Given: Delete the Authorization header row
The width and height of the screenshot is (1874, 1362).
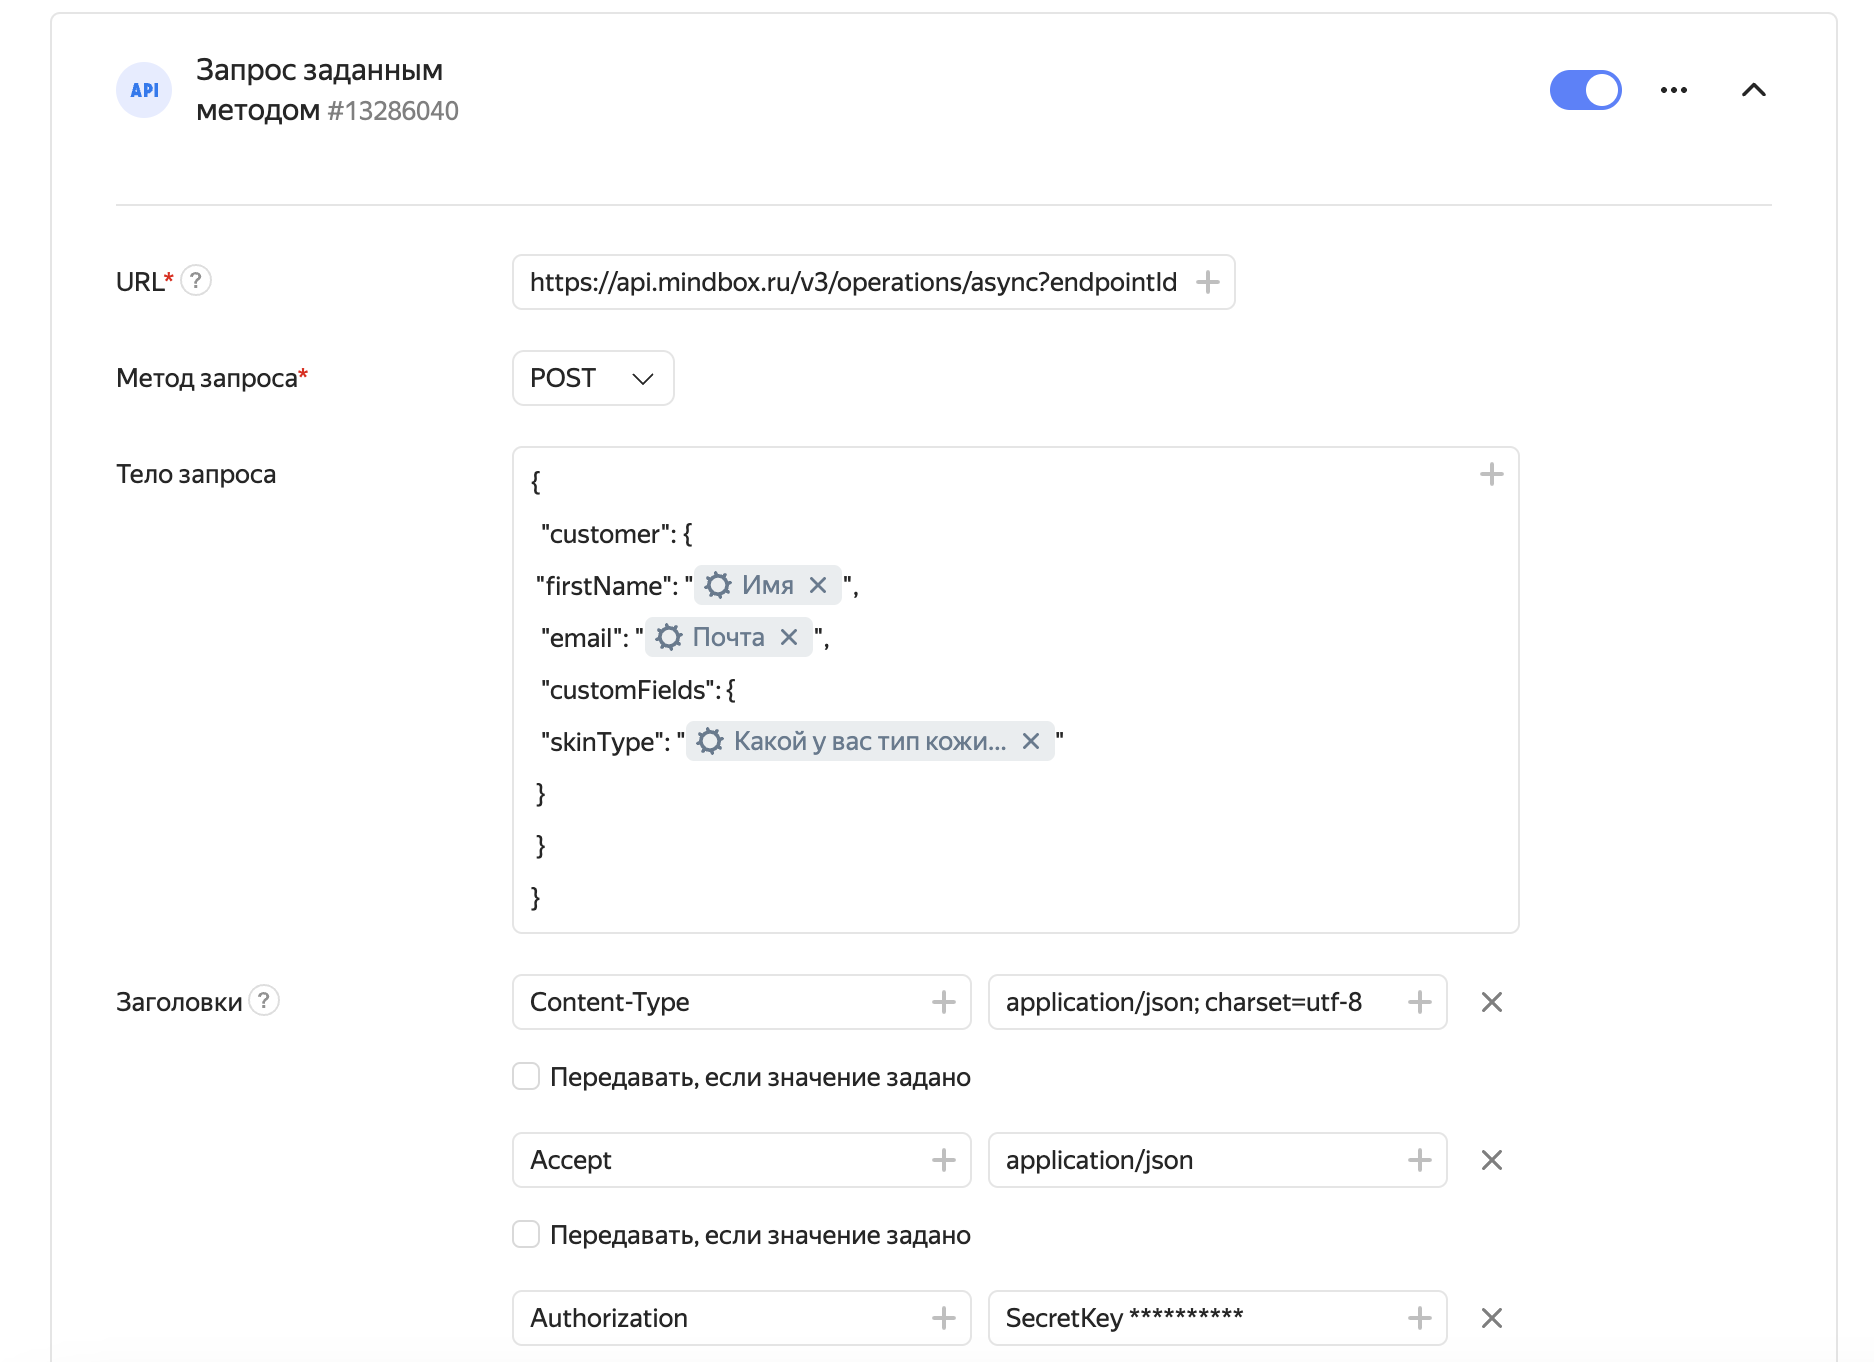Looking at the screenshot, I should (1491, 1318).
